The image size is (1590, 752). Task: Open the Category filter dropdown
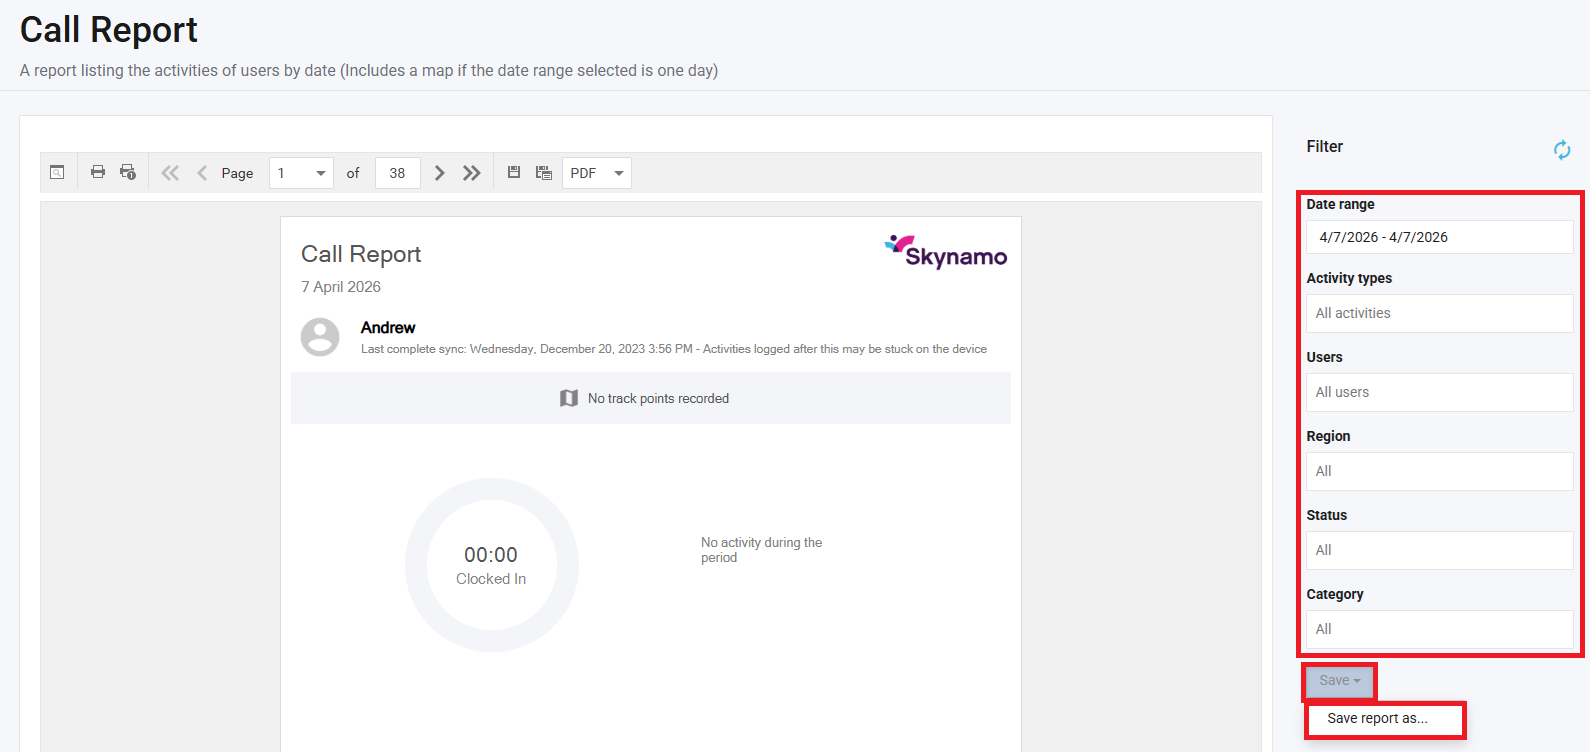1440,629
